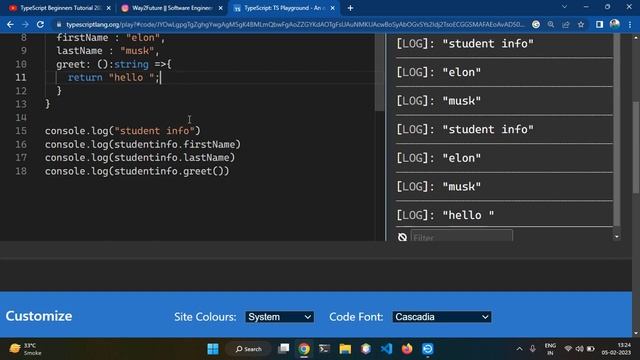Go back with the browser back arrow
640x360 pixels.
click(x=10, y=24)
